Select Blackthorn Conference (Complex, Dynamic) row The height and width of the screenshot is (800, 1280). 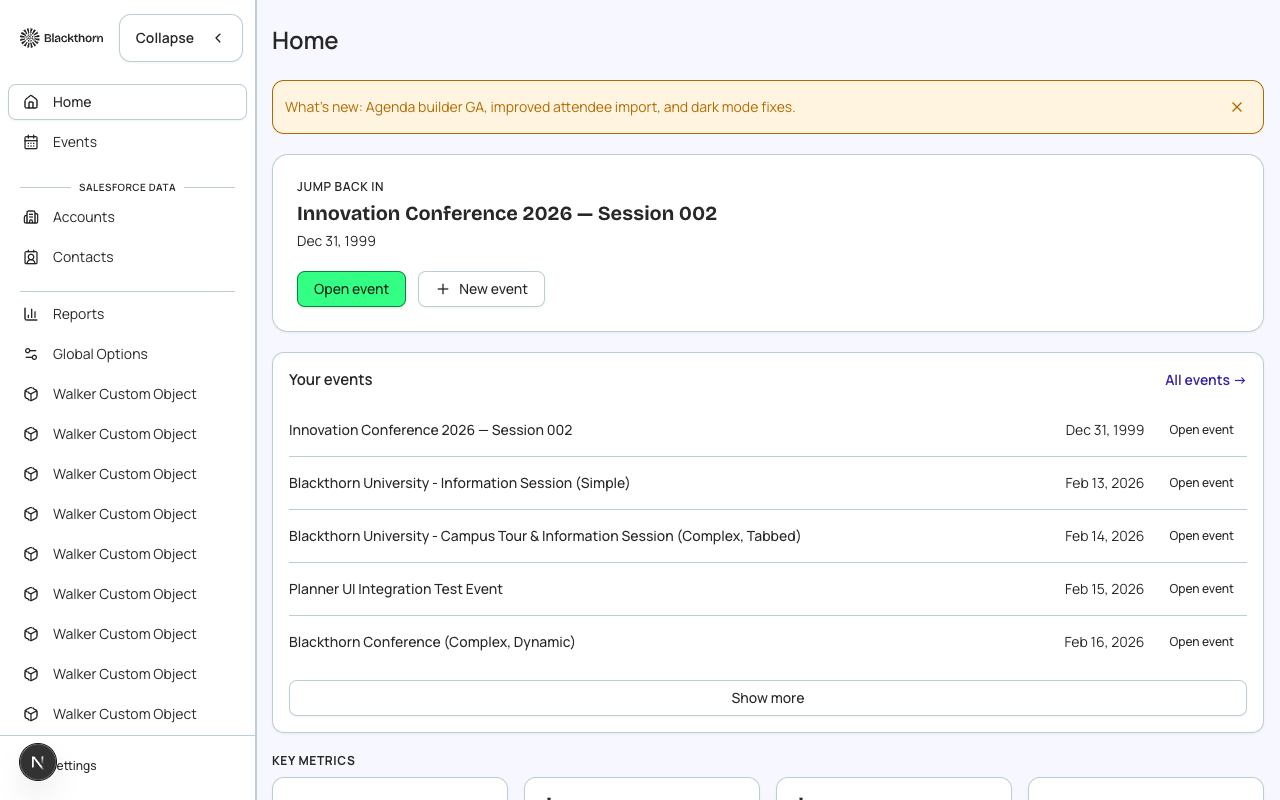(x=768, y=642)
